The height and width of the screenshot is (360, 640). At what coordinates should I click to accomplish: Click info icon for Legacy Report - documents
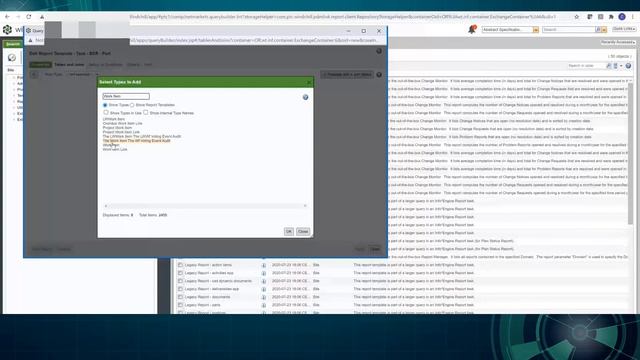(x=264, y=297)
